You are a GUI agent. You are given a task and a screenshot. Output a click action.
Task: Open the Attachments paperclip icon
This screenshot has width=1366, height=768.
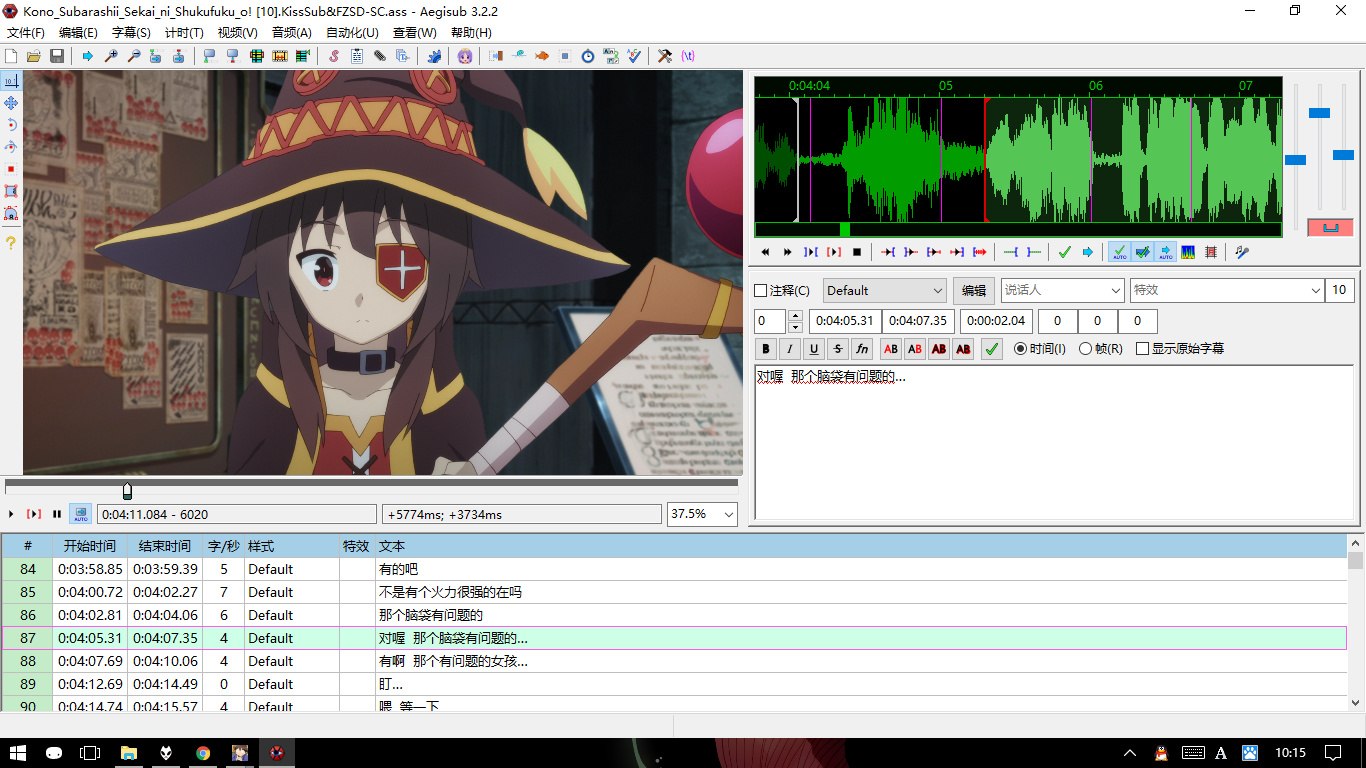tap(380, 56)
